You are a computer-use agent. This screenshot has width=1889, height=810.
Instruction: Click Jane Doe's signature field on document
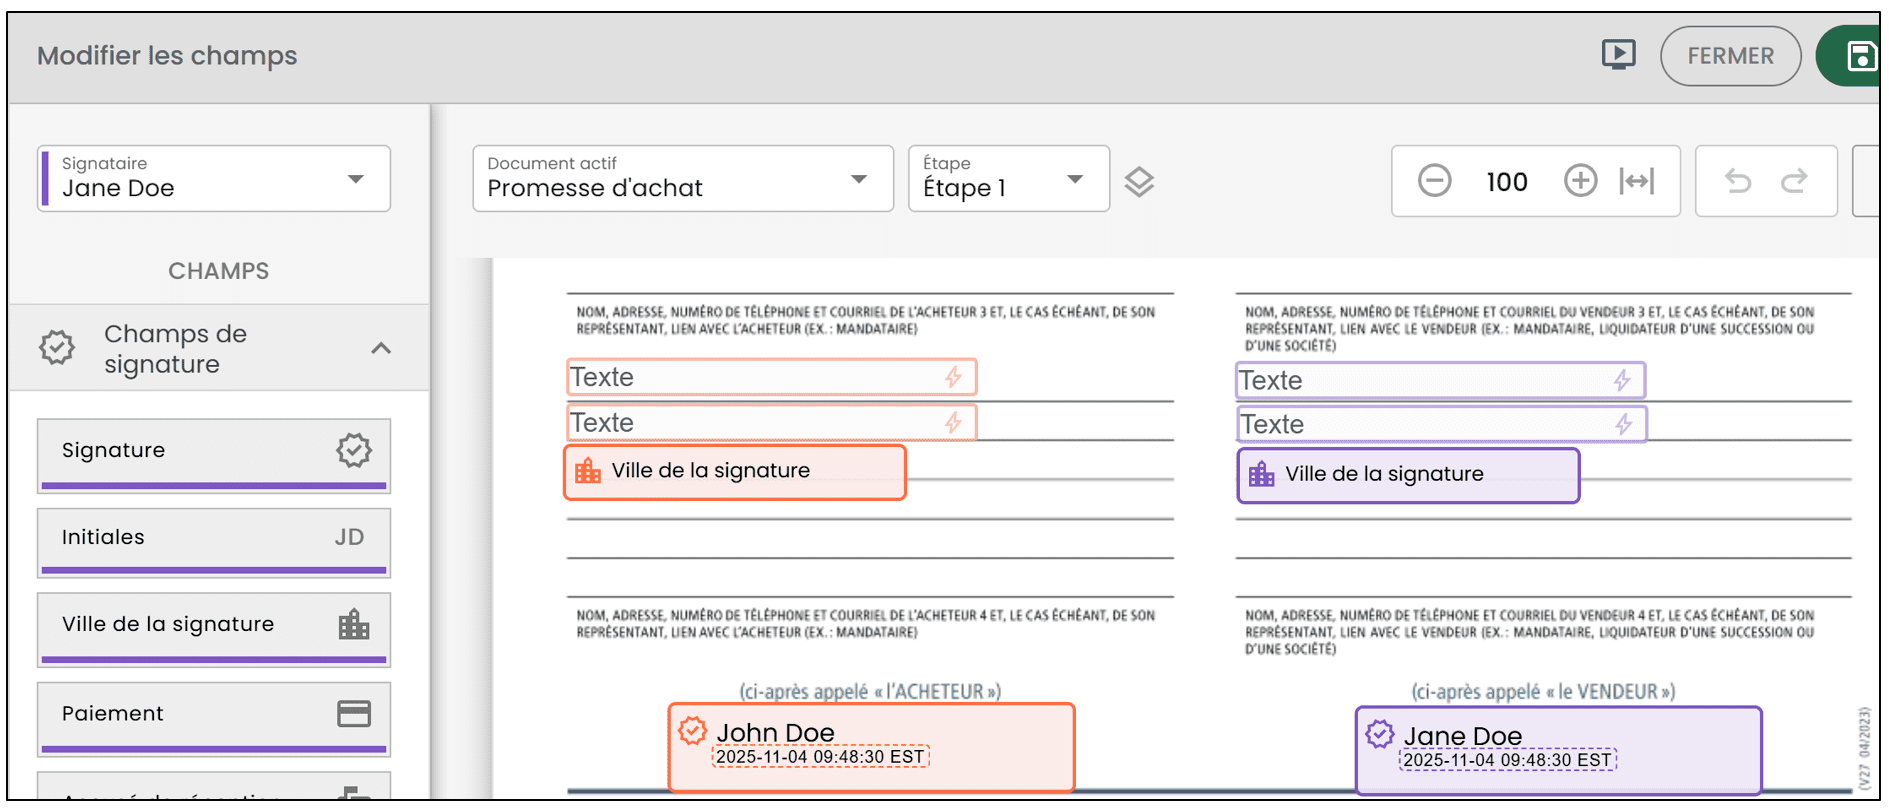1557,750
